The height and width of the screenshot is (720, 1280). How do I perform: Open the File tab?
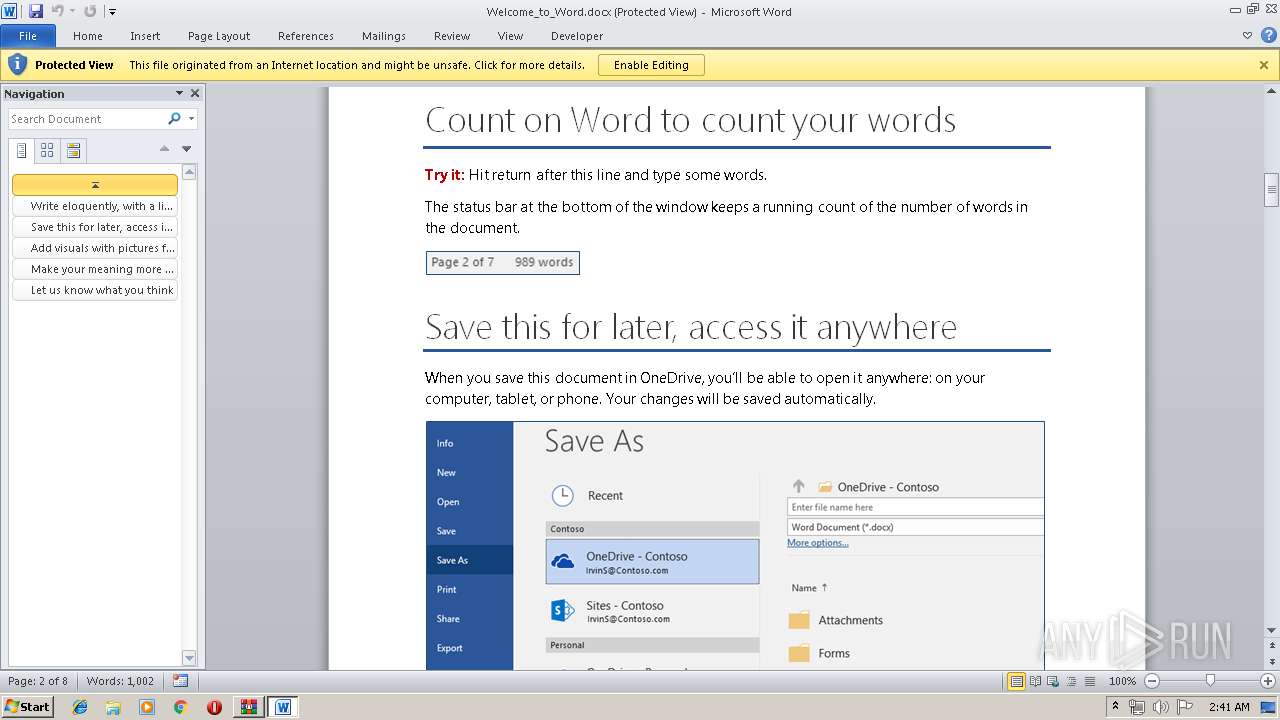[x=28, y=36]
